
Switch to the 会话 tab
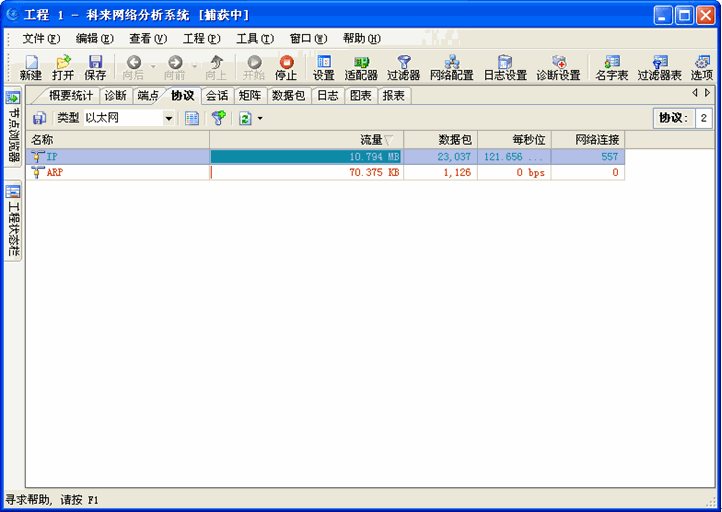[217, 96]
